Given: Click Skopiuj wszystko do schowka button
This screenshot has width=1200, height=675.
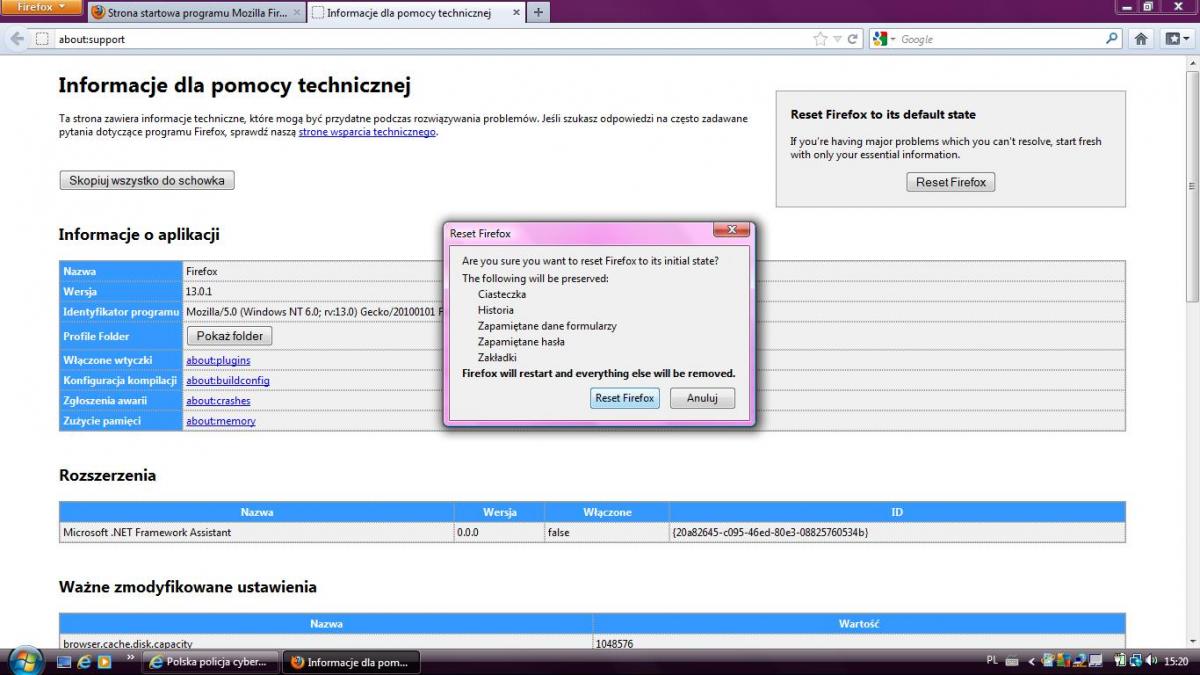Looking at the screenshot, I should pos(147,181).
